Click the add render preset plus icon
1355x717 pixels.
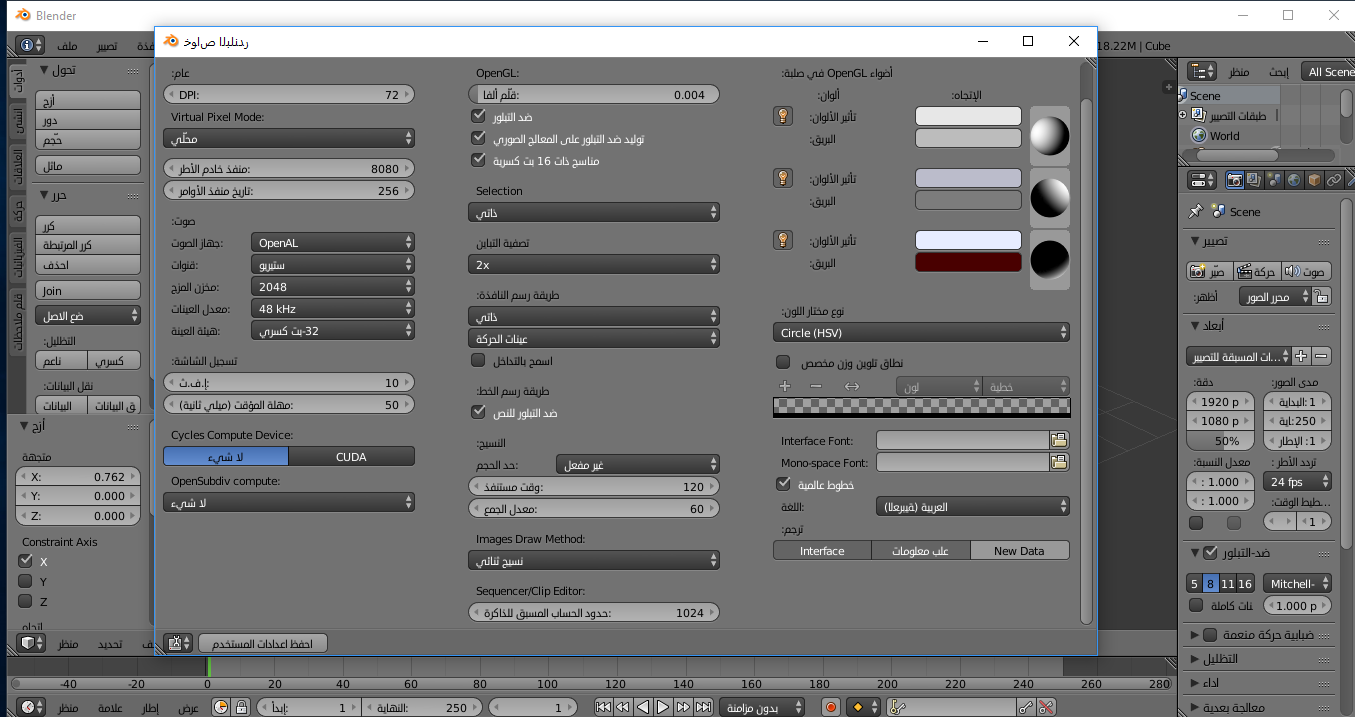click(x=1301, y=356)
